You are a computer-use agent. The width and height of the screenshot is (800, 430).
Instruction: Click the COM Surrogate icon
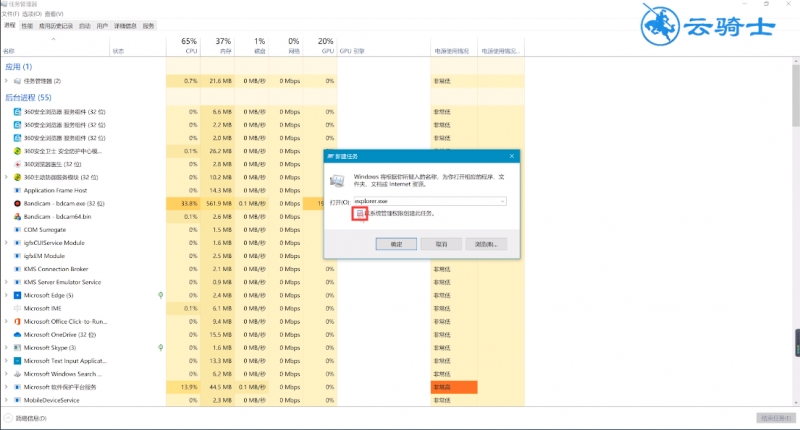[x=17, y=230]
